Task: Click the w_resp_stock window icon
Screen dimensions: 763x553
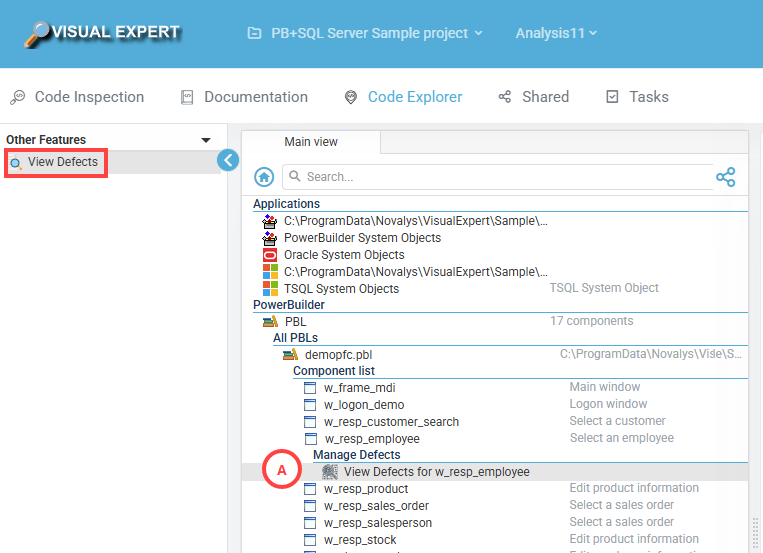Action: pos(310,540)
